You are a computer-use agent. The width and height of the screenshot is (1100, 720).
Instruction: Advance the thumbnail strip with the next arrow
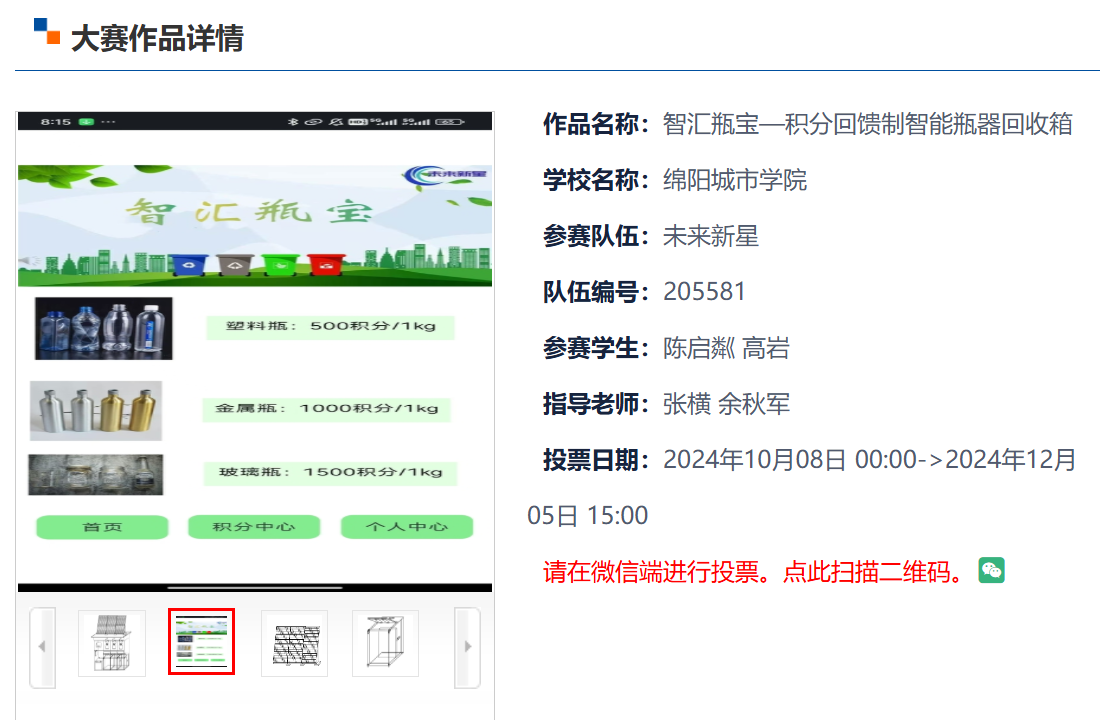(466, 647)
